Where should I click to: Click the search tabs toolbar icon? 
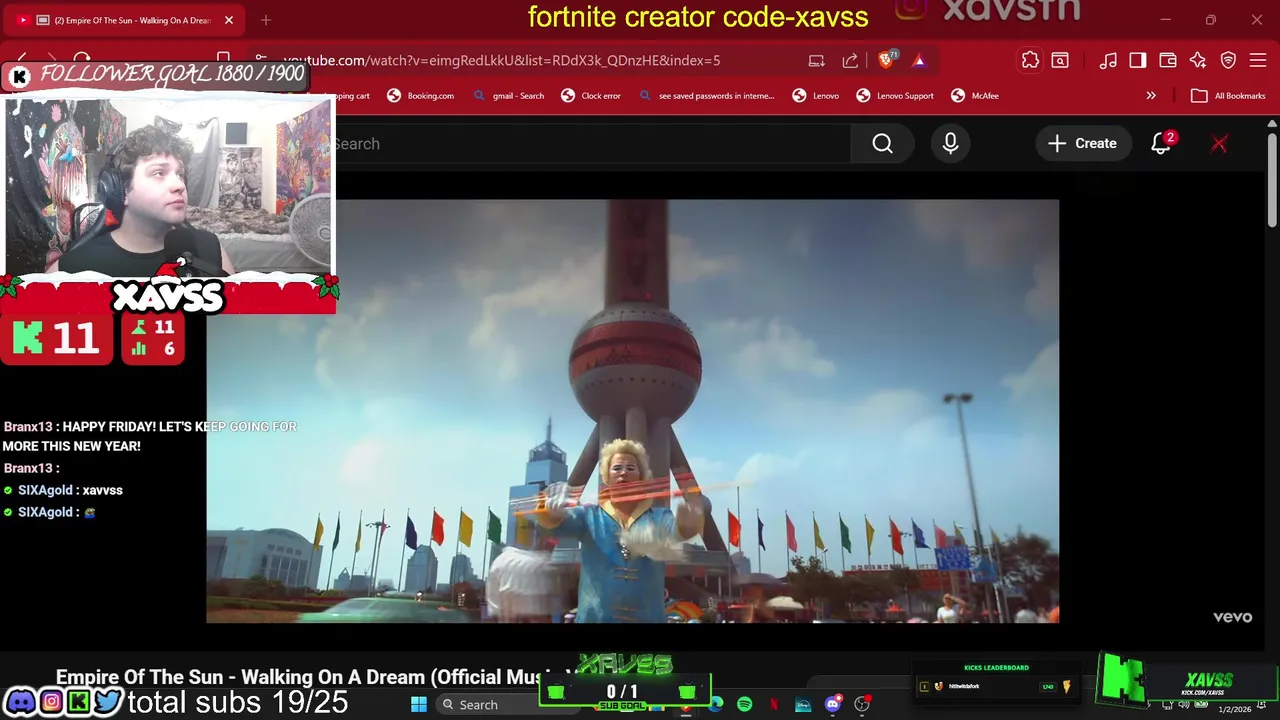pyautogui.click(x=1060, y=61)
